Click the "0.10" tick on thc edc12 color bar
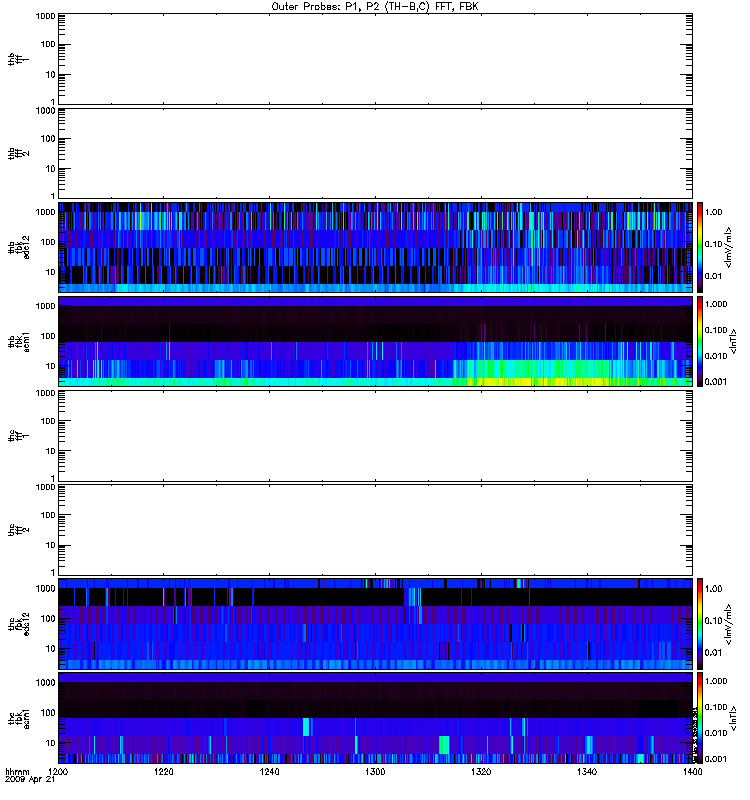This screenshot has width=750, height=800. point(714,620)
